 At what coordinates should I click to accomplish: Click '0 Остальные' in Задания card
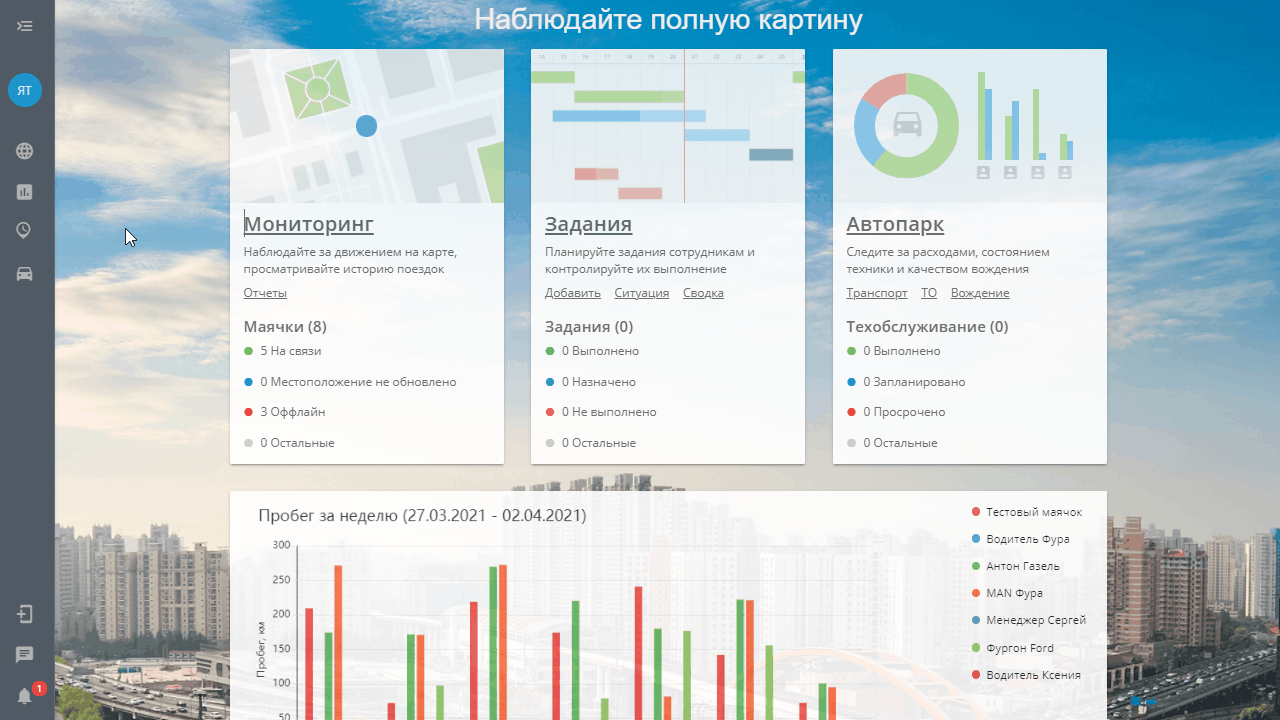pyautogui.click(x=590, y=443)
